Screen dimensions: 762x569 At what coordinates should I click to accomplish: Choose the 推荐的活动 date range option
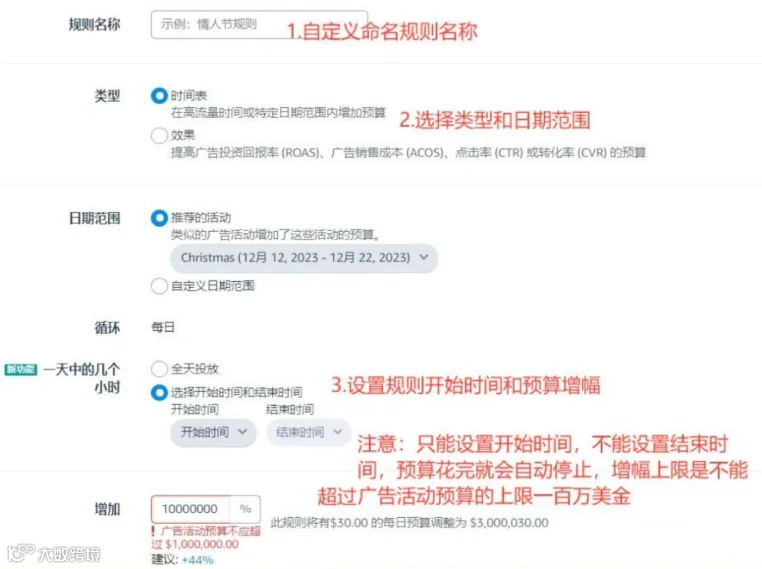[x=159, y=218]
